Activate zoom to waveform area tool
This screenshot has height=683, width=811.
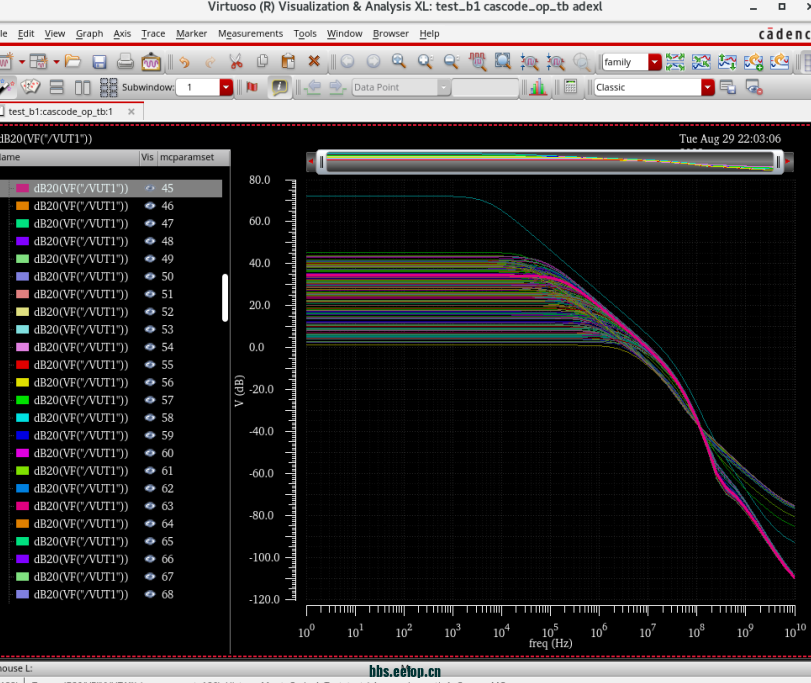[477, 62]
